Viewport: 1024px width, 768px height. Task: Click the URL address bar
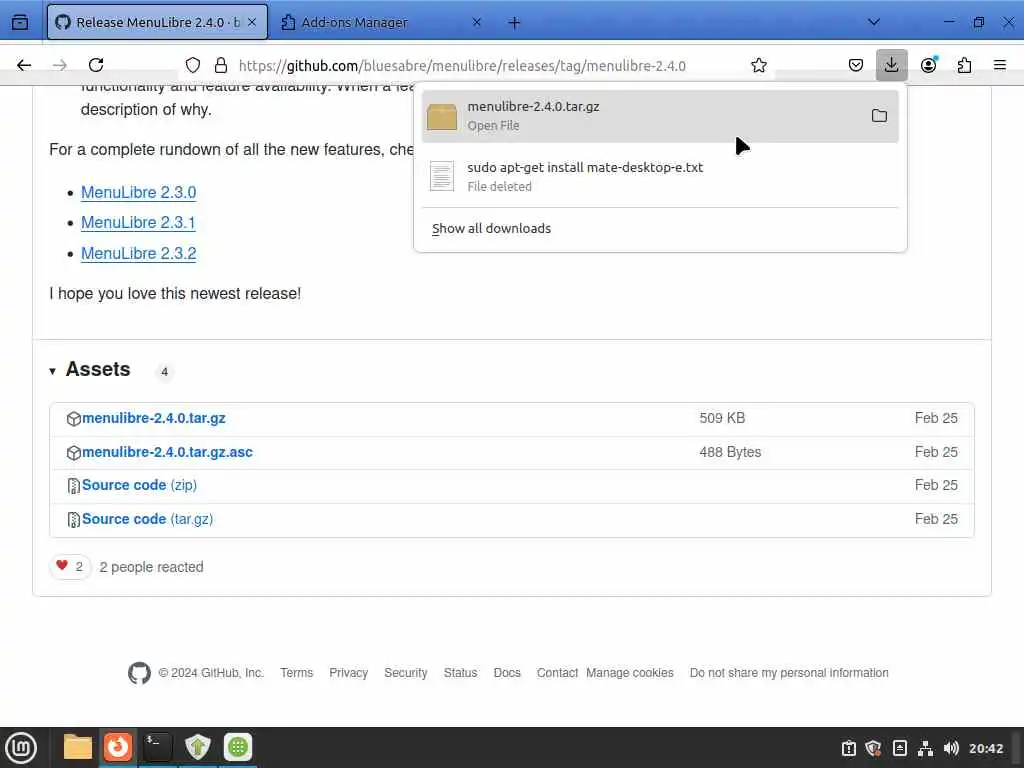coord(462,66)
